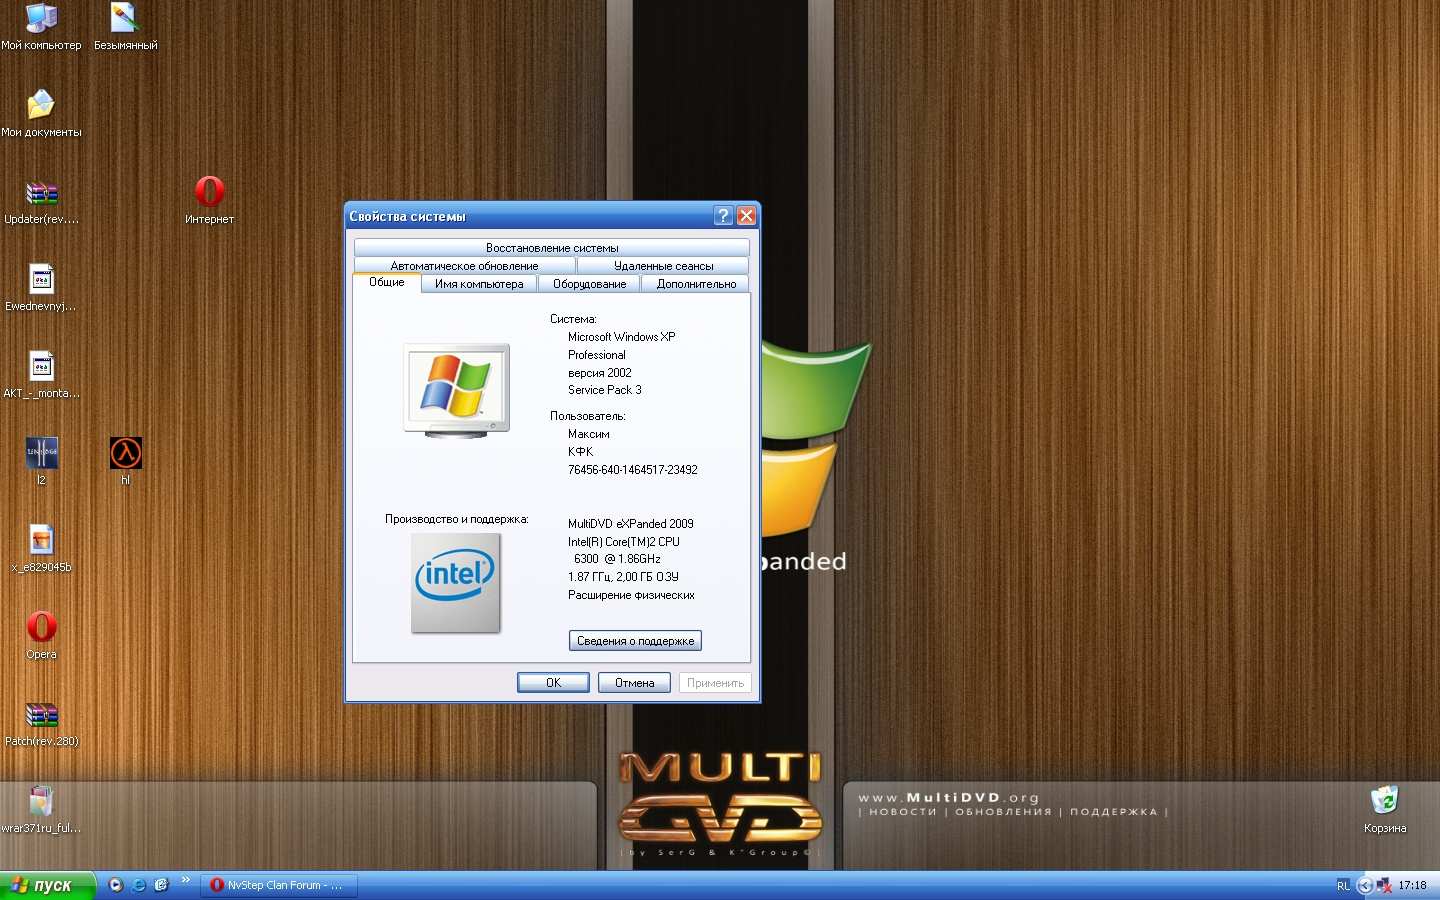Expand hidden quick launch items chevron
Image resolution: width=1440 pixels, height=900 pixels.
[x=185, y=880]
